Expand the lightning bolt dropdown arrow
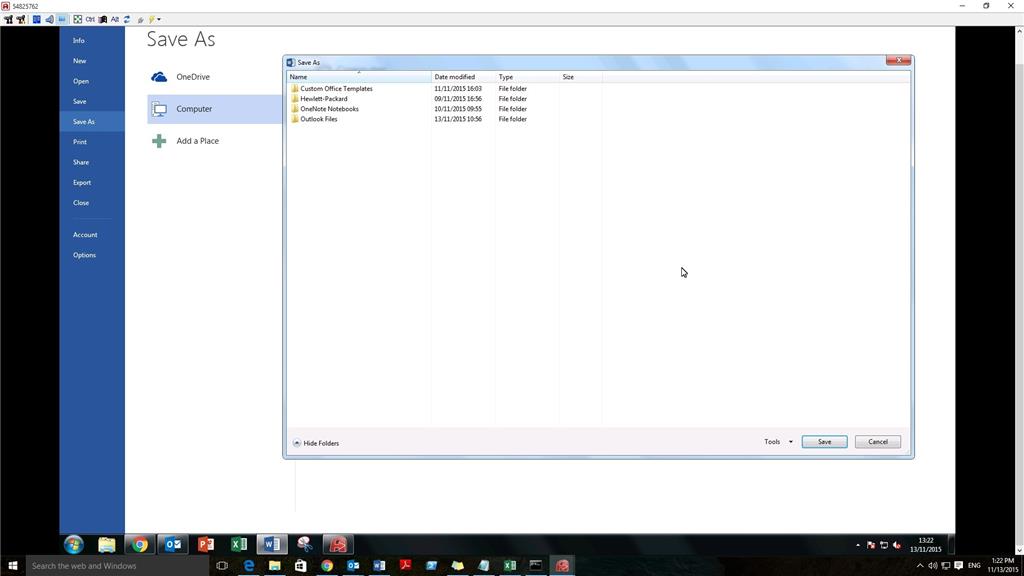Viewport: 1024px width, 576px height. (159, 20)
